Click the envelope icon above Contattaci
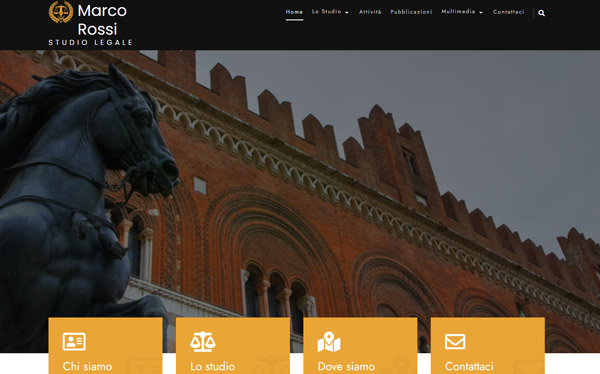 455,341
